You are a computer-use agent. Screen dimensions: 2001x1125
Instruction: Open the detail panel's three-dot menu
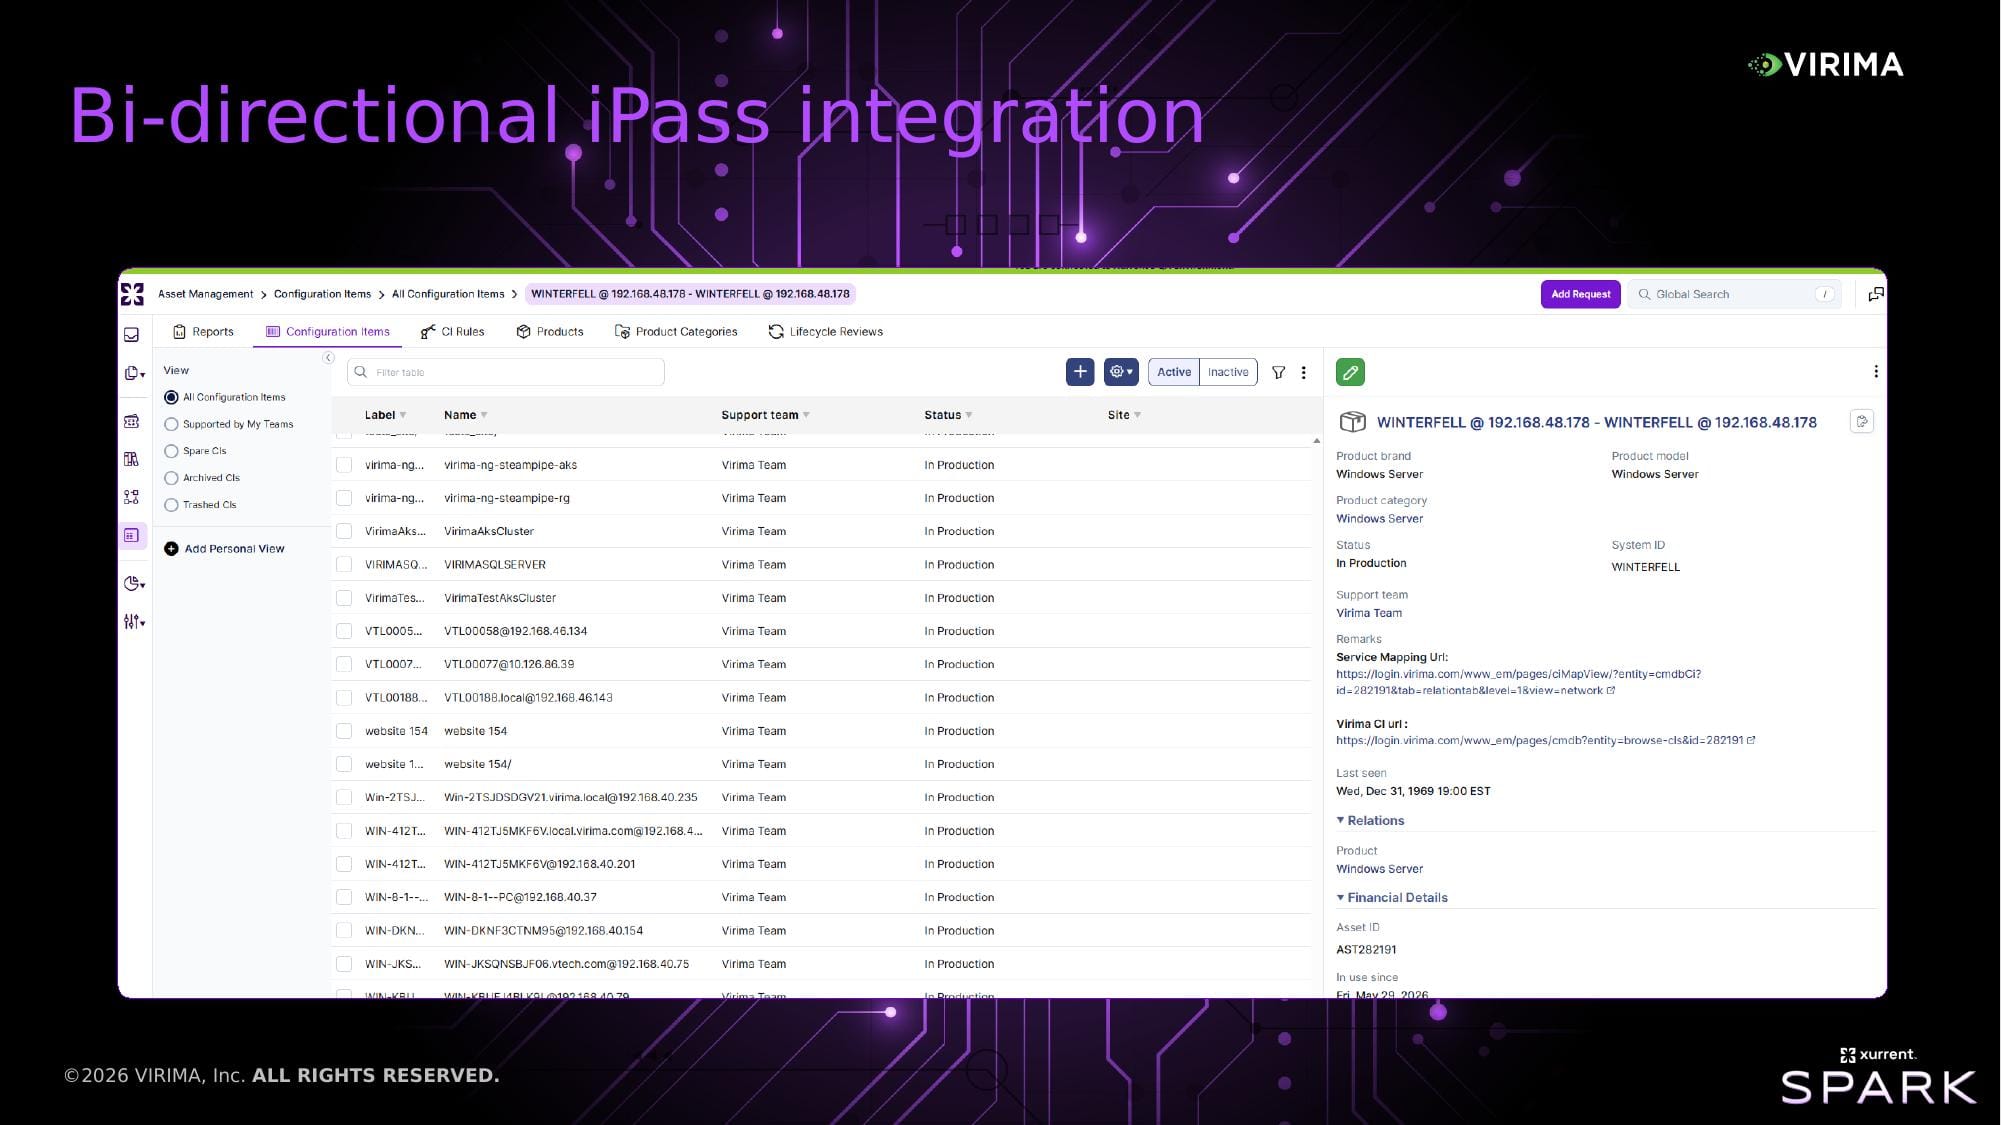pos(1875,371)
